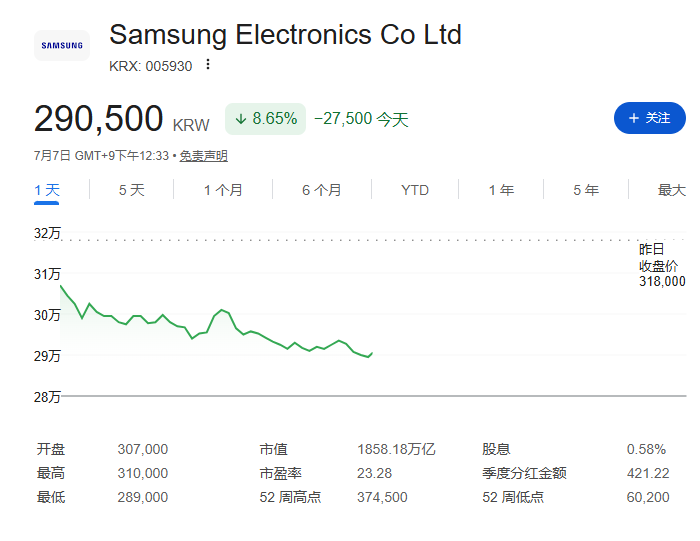Select the YTD chart range
This screenshot has height=541, width=700.
pyautogui.click(x=415, y=190)
